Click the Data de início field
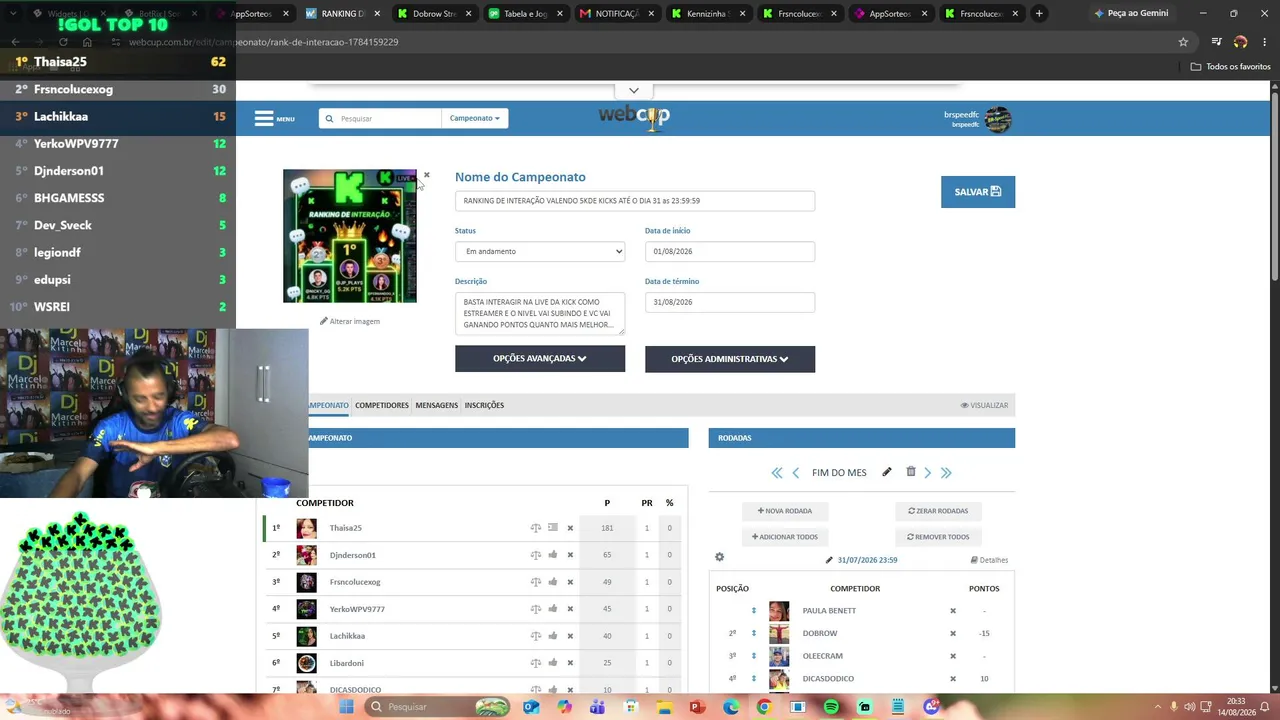 730,251
